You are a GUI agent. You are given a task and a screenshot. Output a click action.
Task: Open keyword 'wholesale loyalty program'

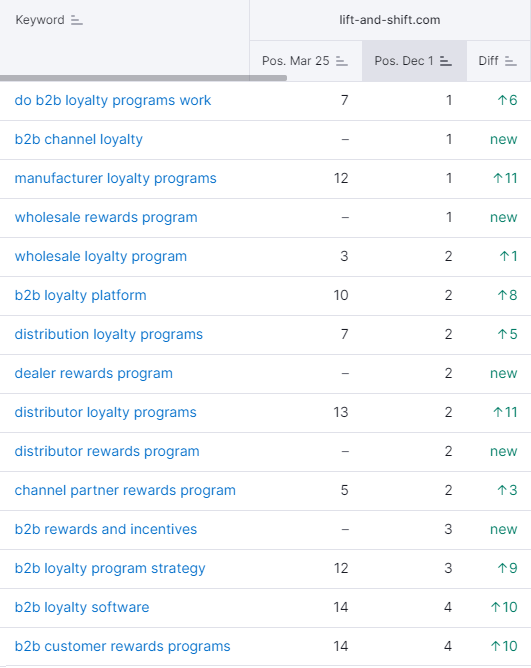click(x=101, y=256)
